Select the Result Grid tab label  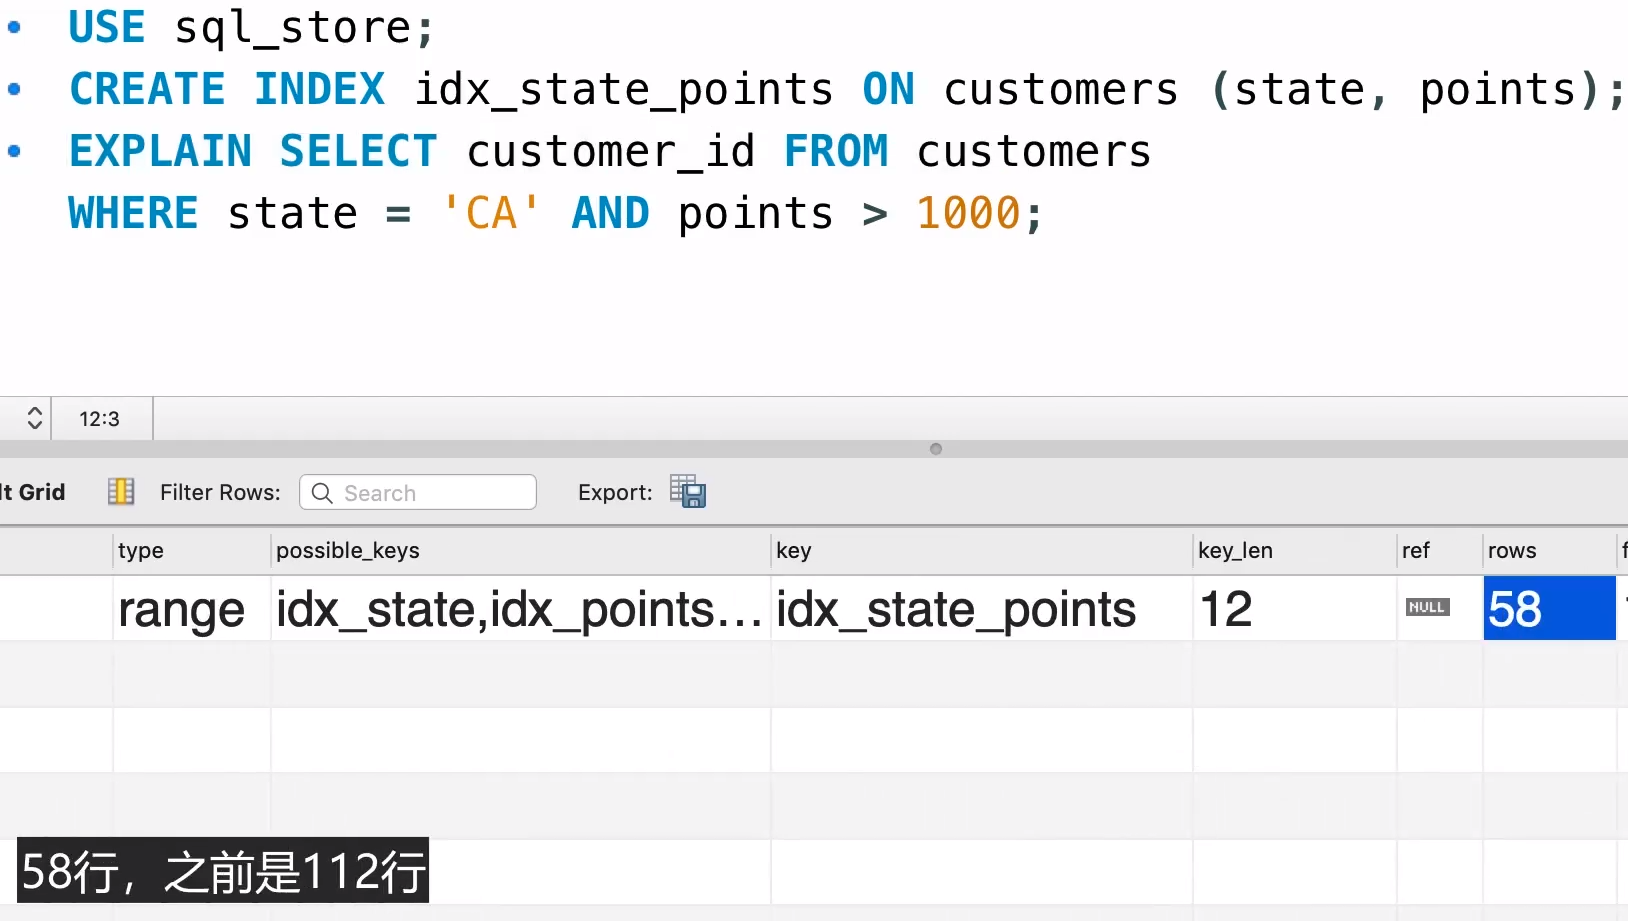34,492
